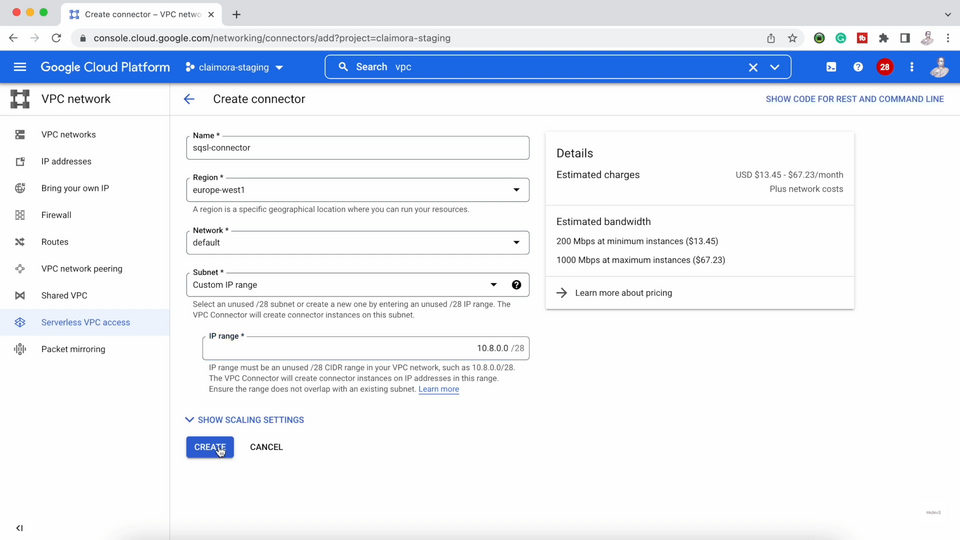Viewport: 960px width, 540px height.
Task: Click the browser address bar URL
Action: (x=272, y=38)
